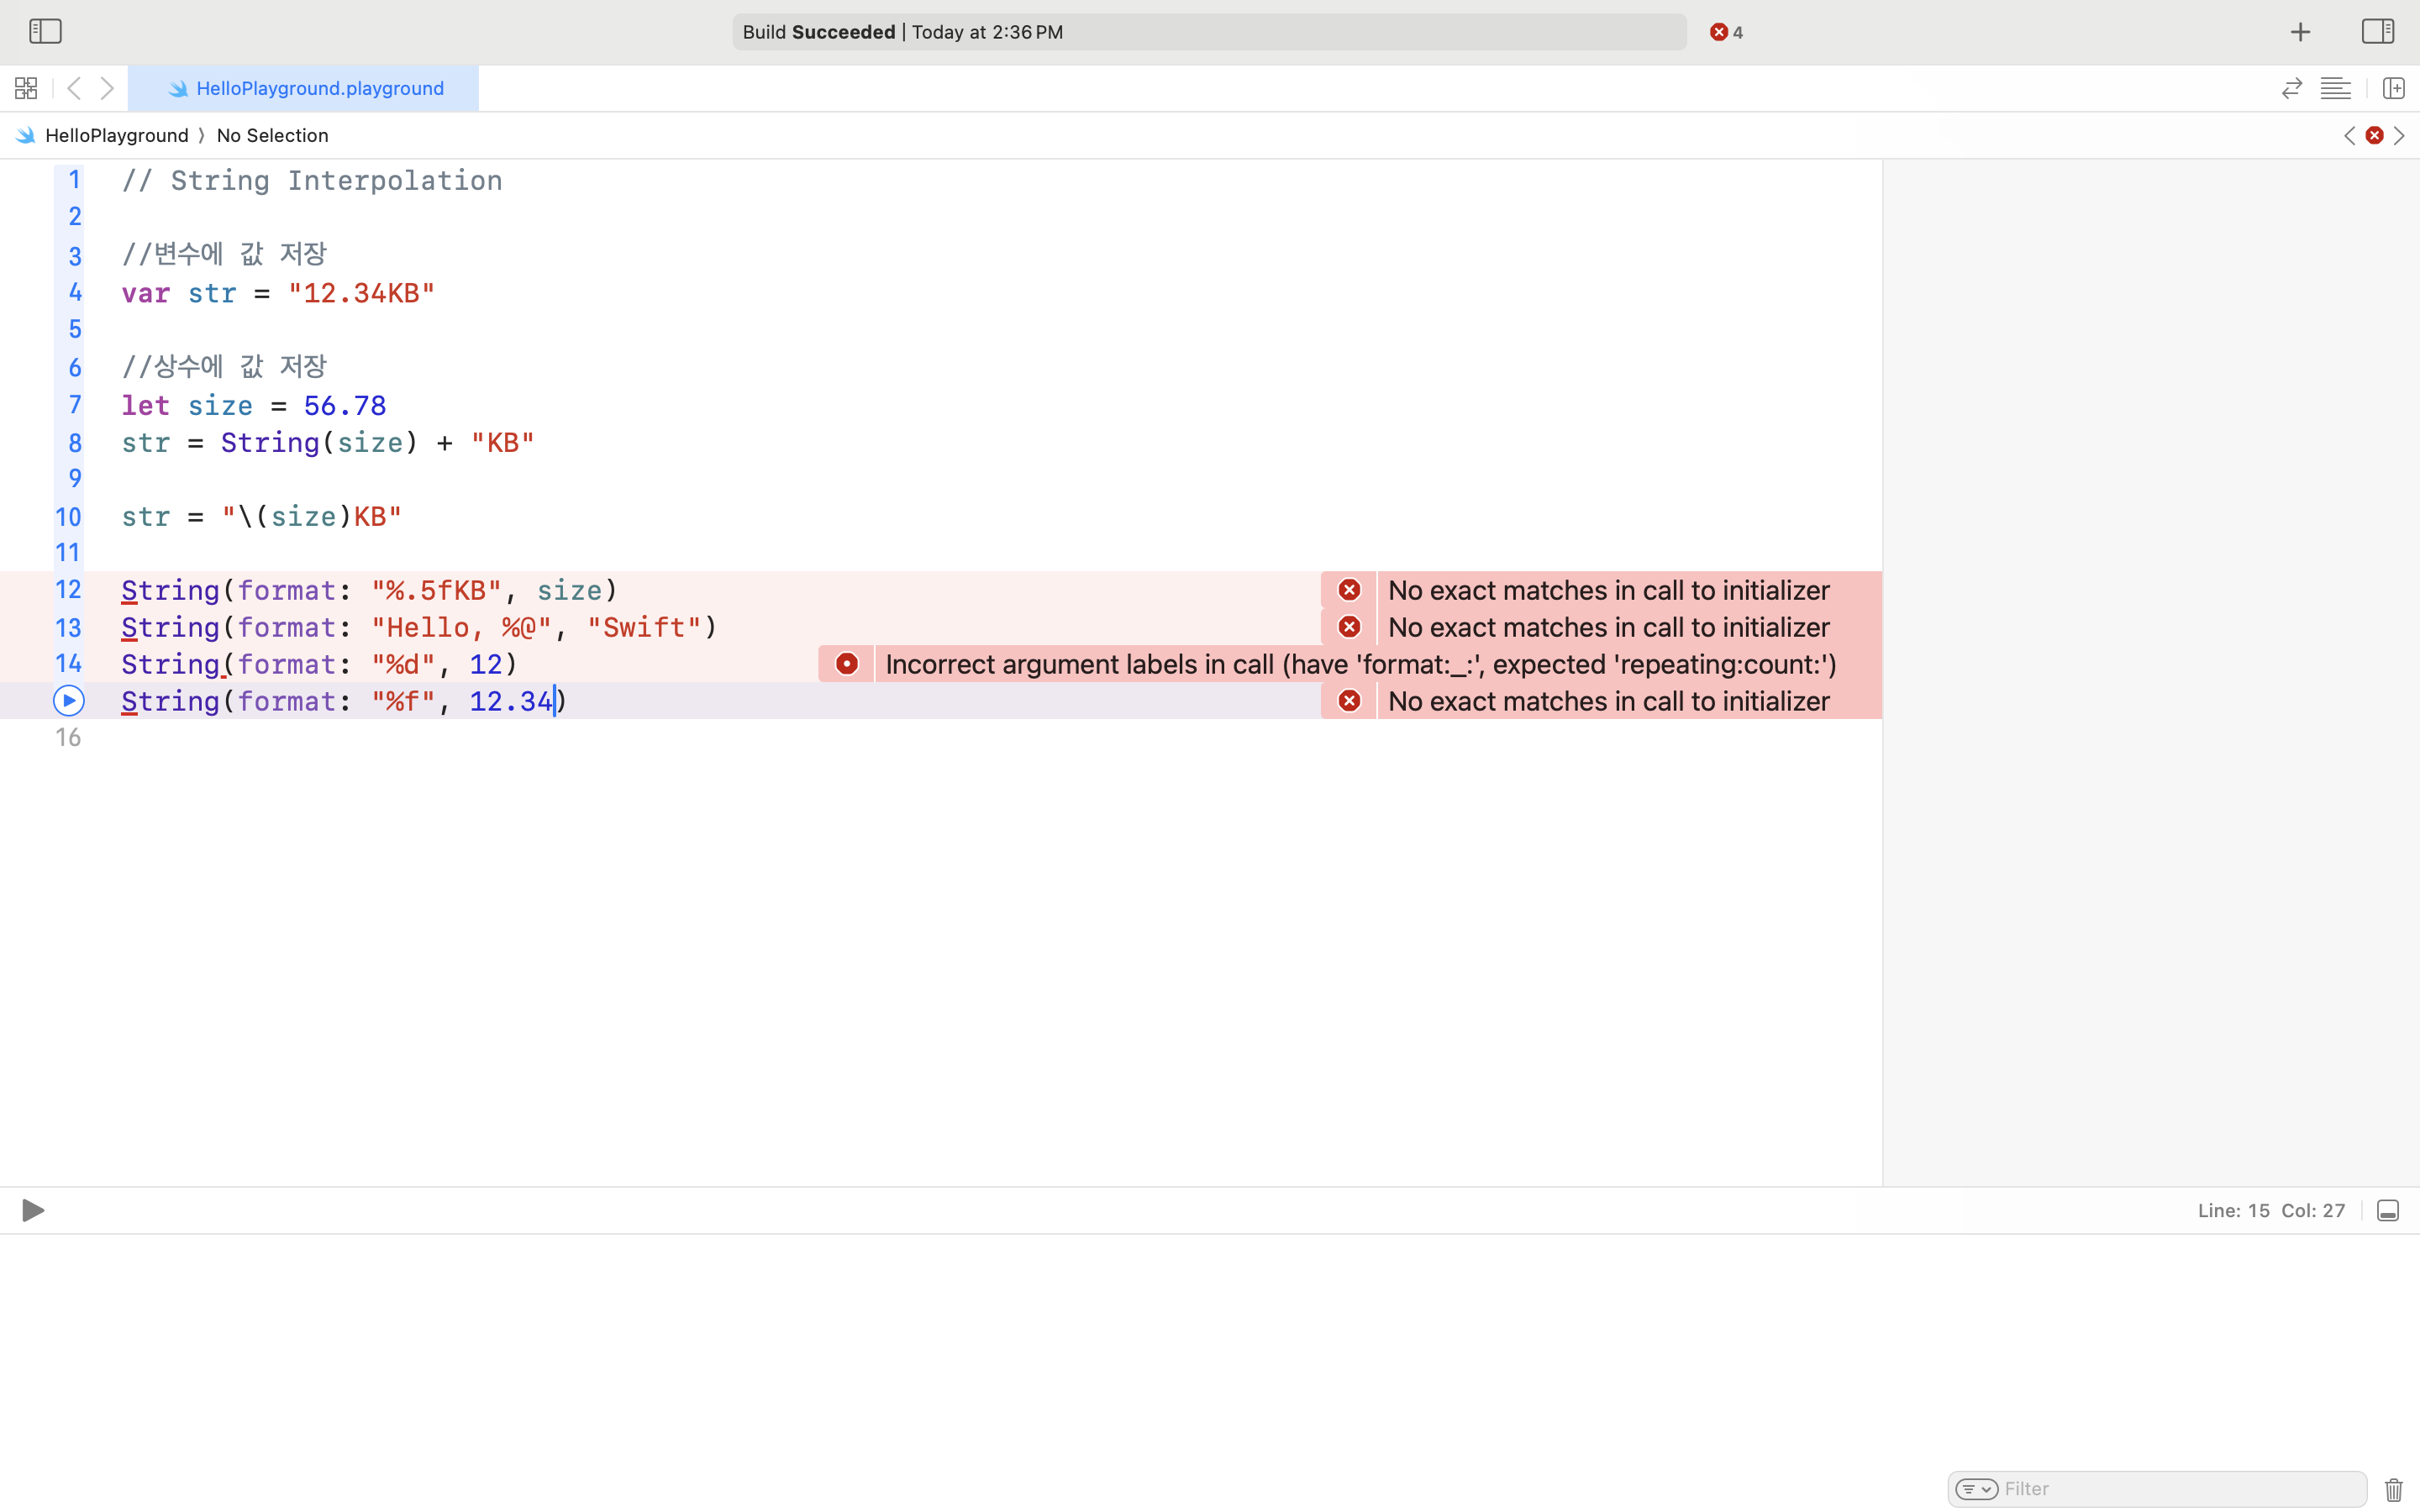
Task: Open the related items grid menu
Action: (x=26, y=88)
